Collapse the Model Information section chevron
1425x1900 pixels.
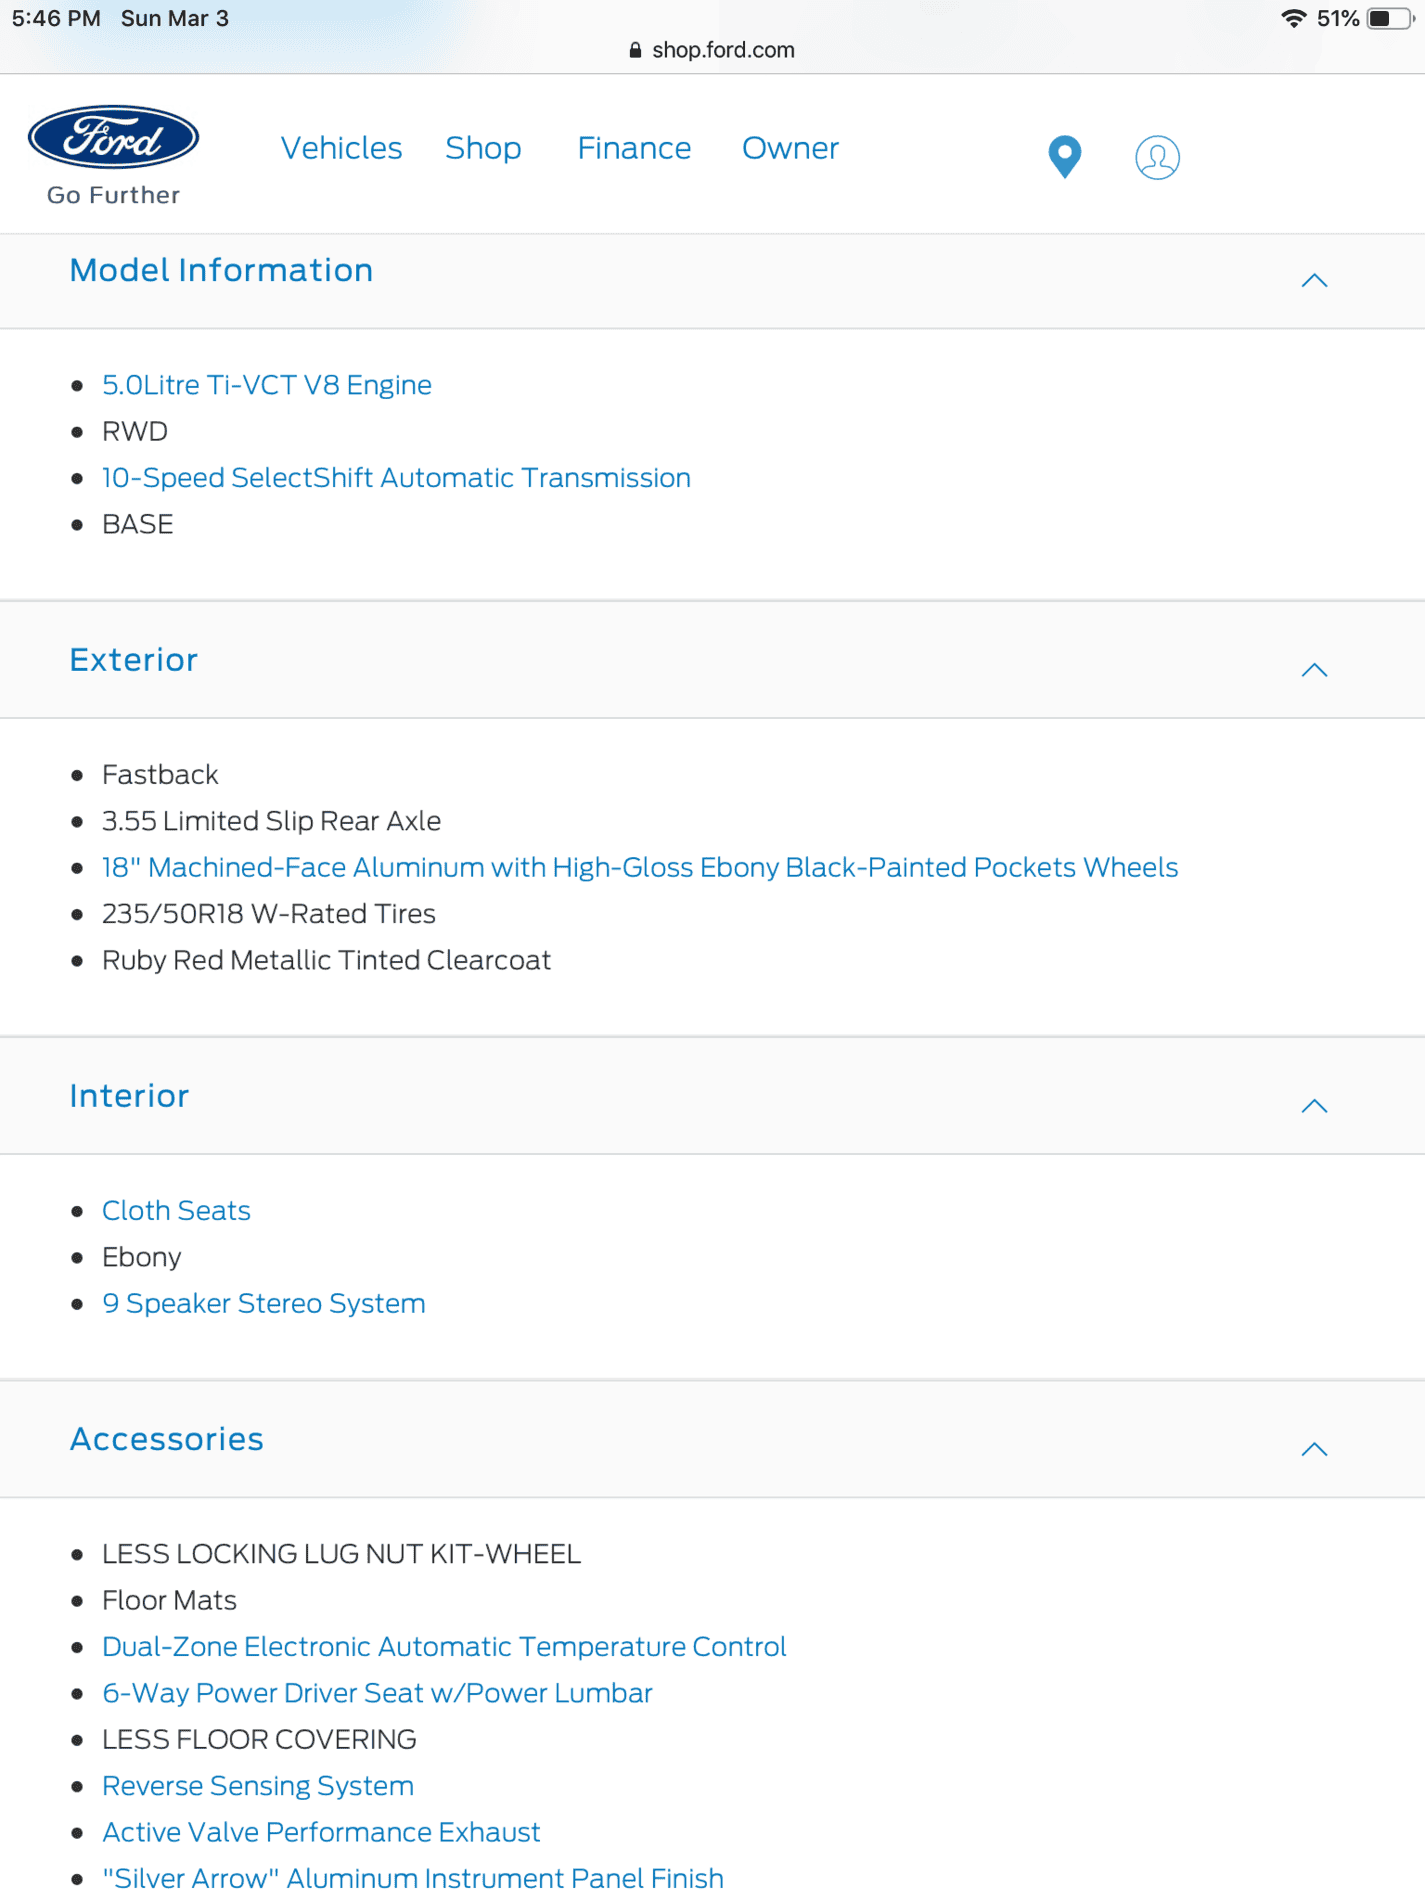[1314, 281]
